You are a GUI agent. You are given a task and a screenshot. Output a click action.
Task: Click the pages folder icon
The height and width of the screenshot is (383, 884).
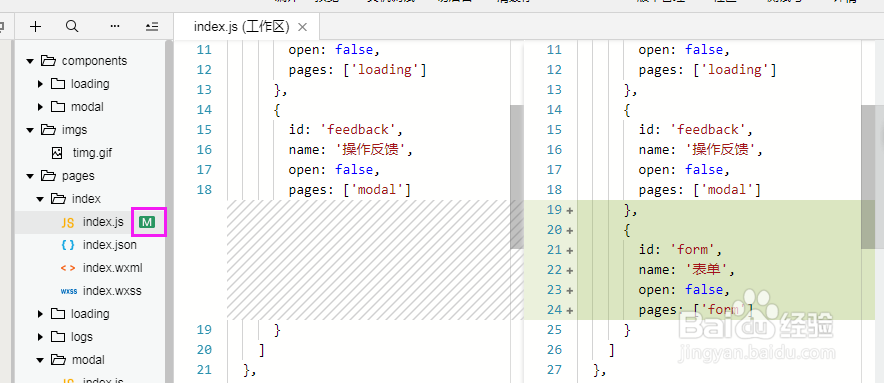(x=48, y=175)
